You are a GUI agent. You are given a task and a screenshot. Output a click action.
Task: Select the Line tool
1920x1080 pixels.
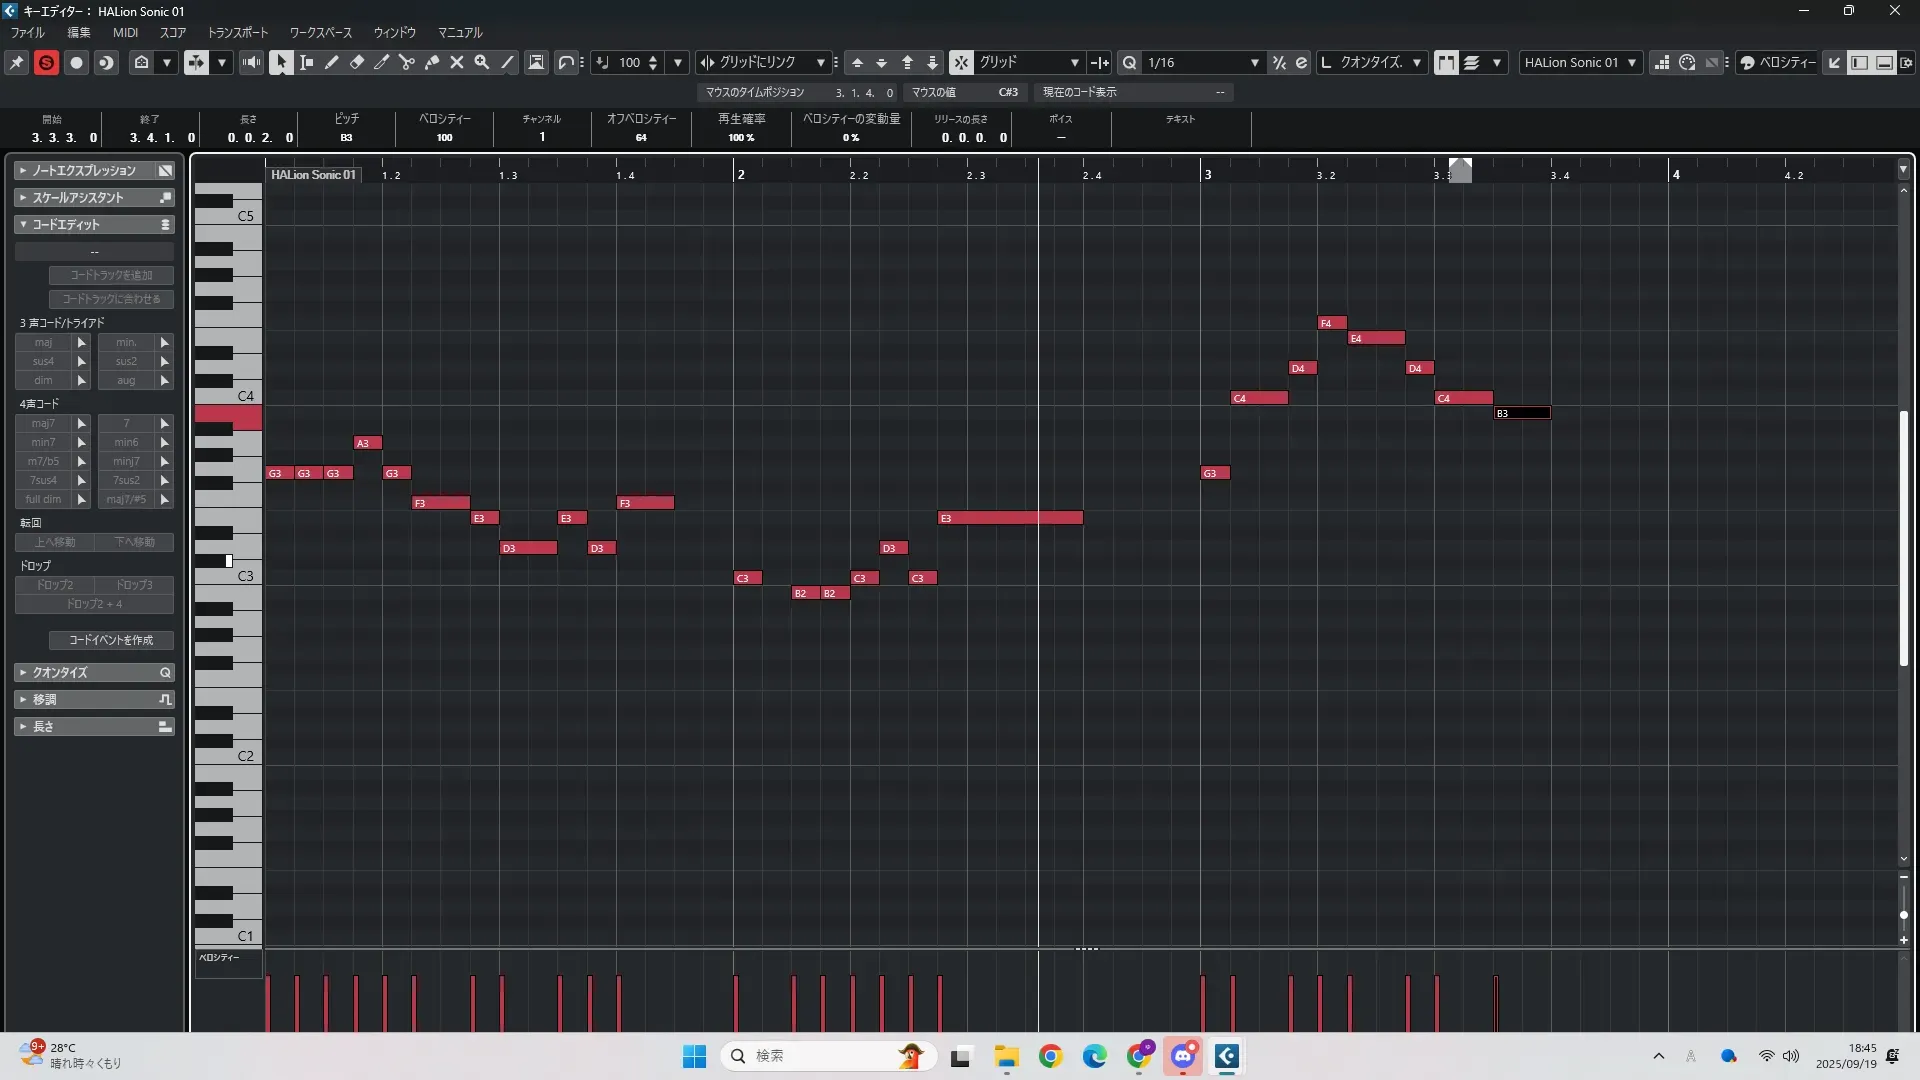(507, 62)
